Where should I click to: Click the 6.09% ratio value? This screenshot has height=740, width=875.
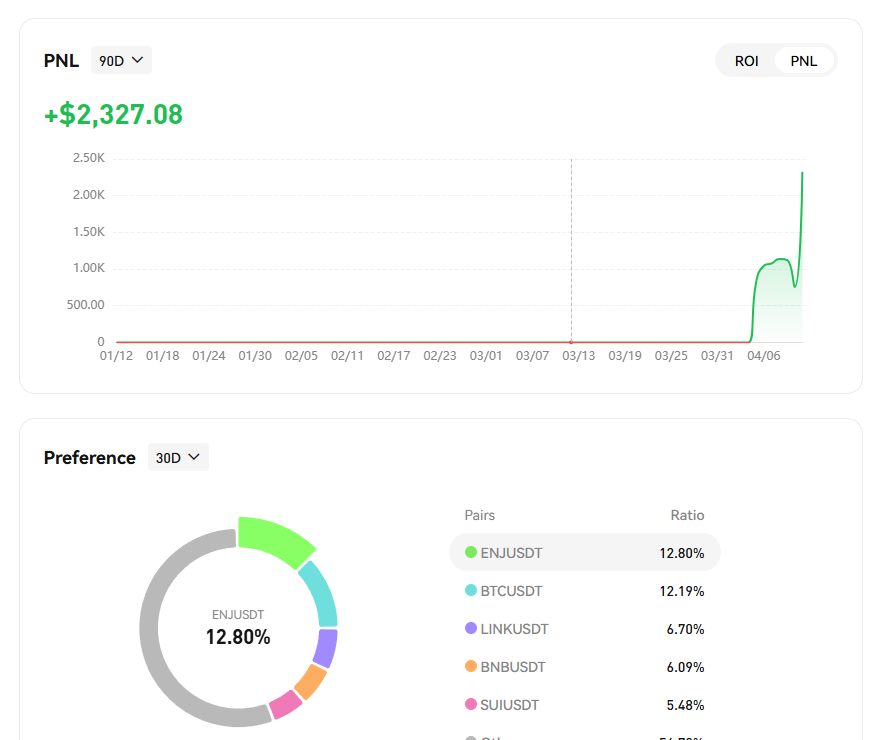click(x=685, y=667)
